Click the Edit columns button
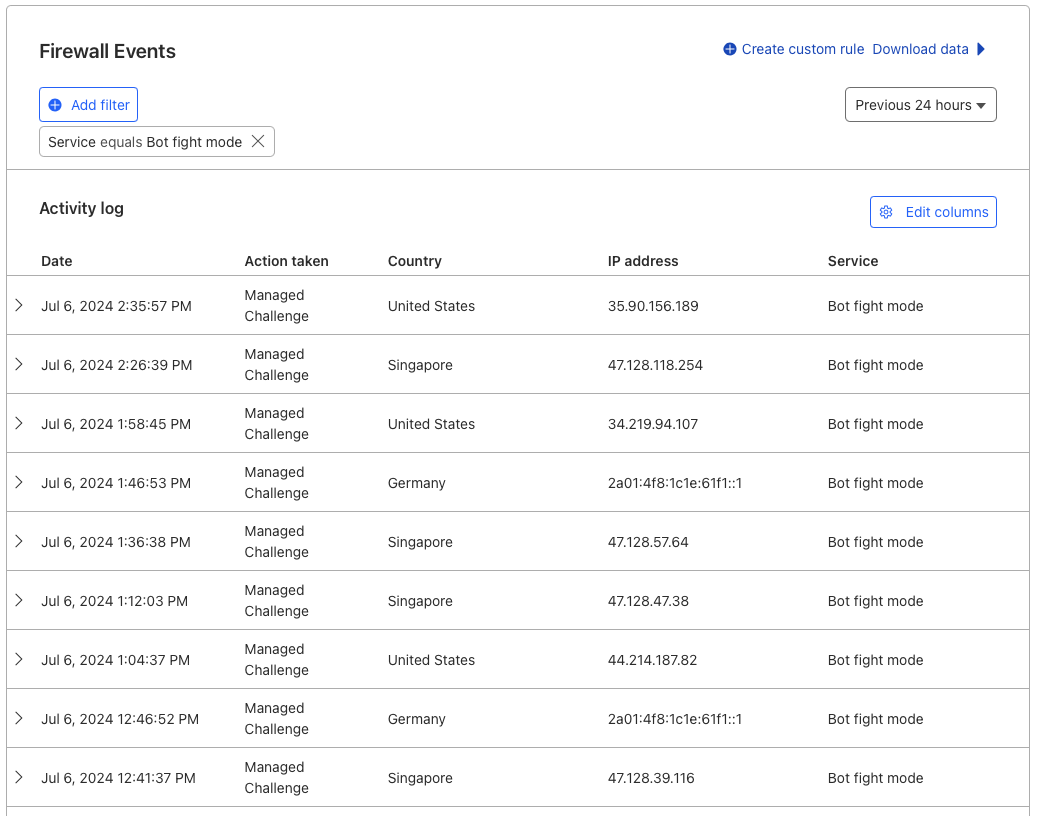This screenshot has height=816, width=1038. 933,212
